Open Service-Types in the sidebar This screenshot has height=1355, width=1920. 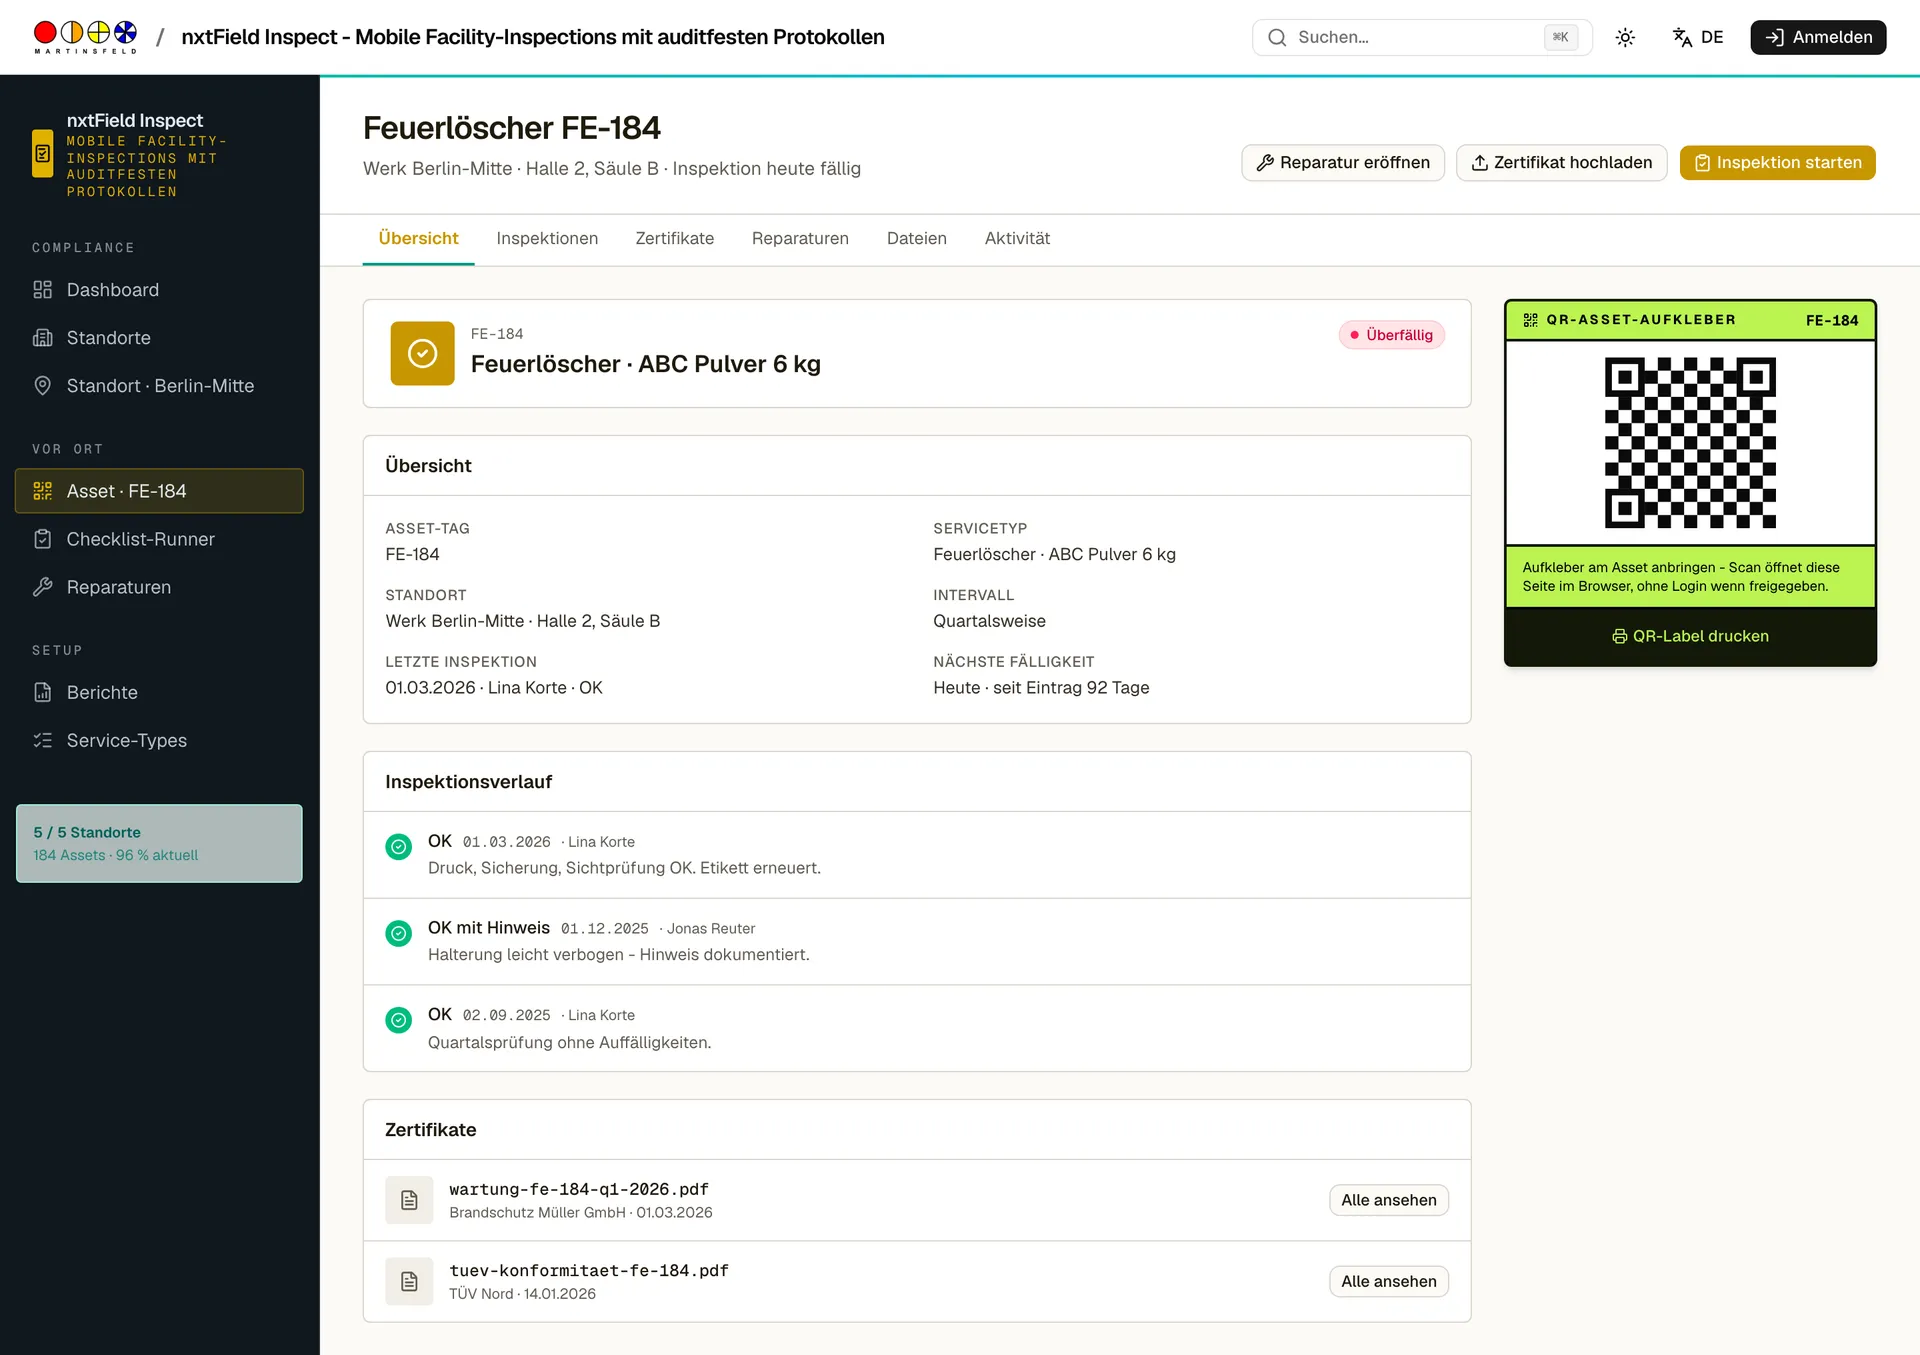159,740
